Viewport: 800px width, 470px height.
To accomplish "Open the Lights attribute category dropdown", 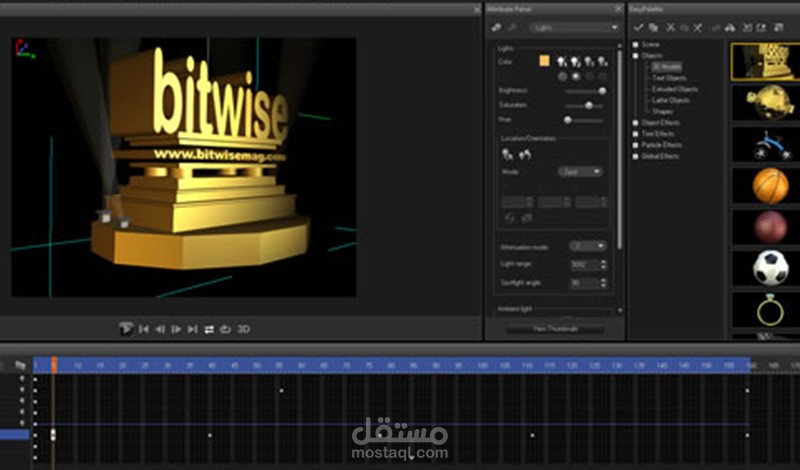I will [x=574, y=28].
